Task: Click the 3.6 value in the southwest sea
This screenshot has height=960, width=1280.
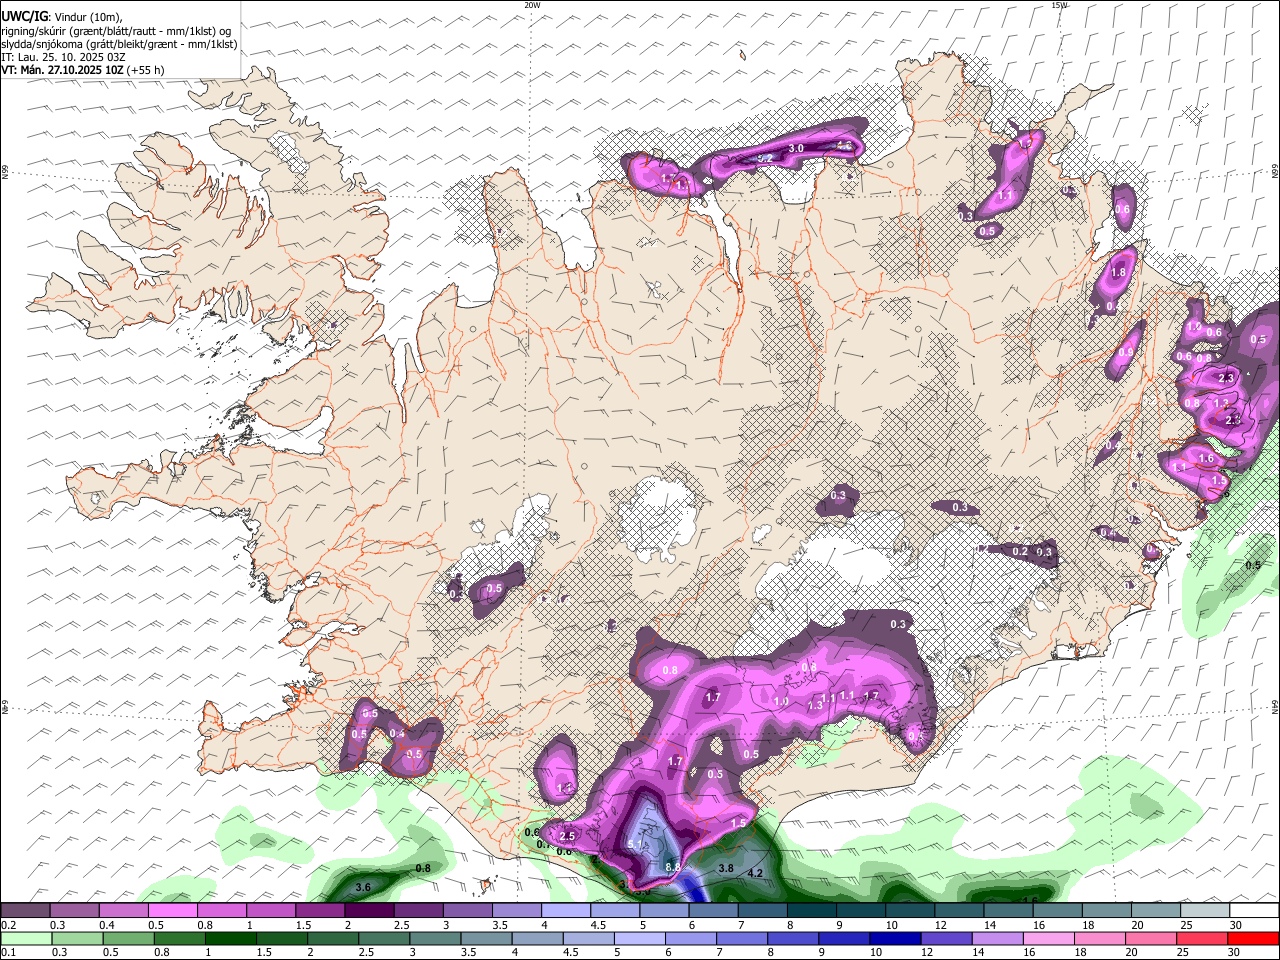Action: [363, 887]
